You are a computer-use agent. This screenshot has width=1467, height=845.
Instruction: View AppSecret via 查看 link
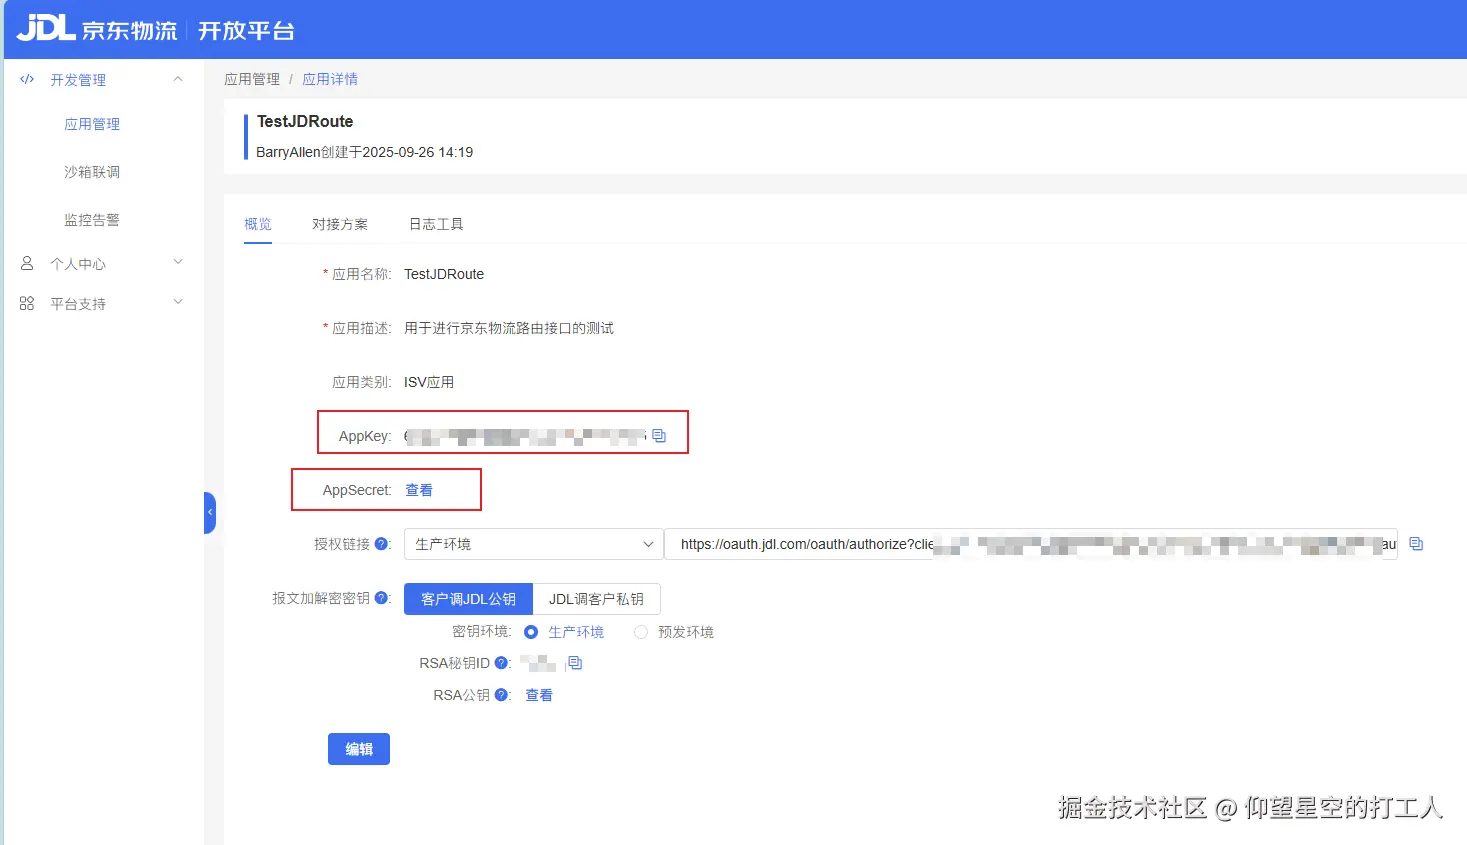[419, 490]
